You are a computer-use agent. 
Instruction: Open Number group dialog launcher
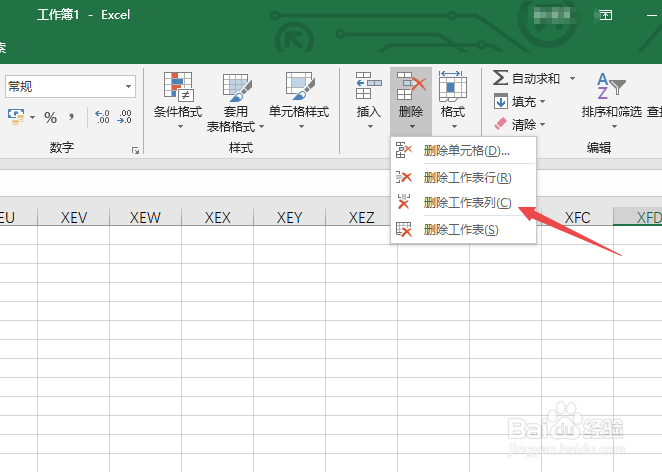(135, 150)
